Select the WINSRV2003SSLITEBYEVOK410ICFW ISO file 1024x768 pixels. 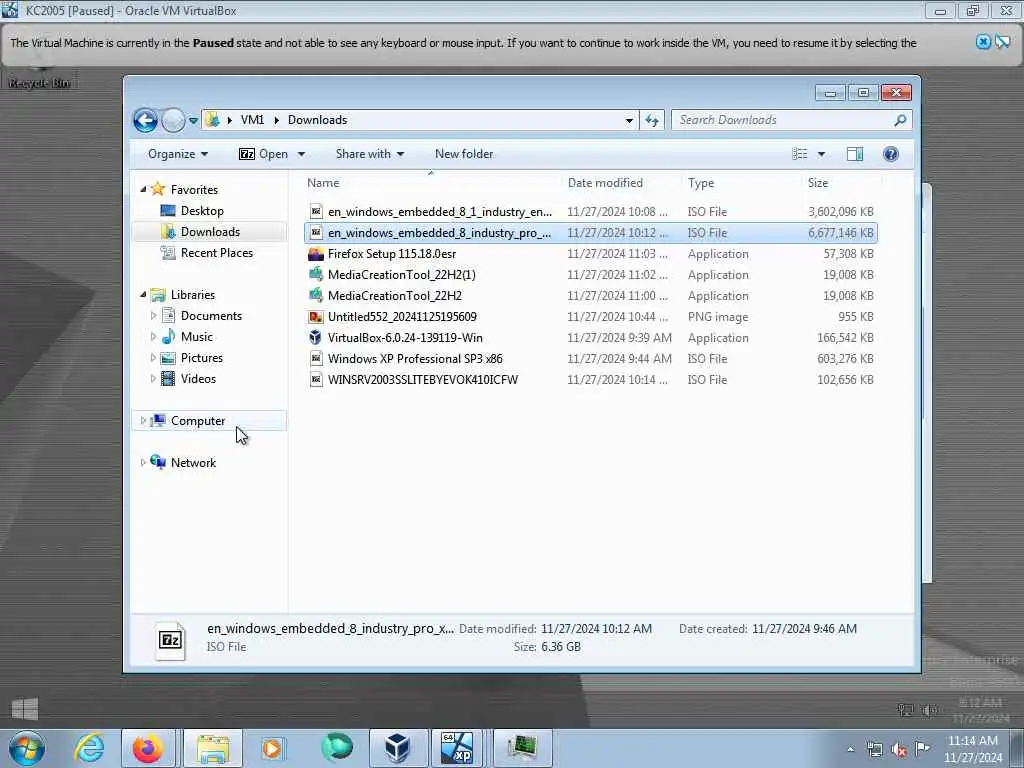(590, 379)
